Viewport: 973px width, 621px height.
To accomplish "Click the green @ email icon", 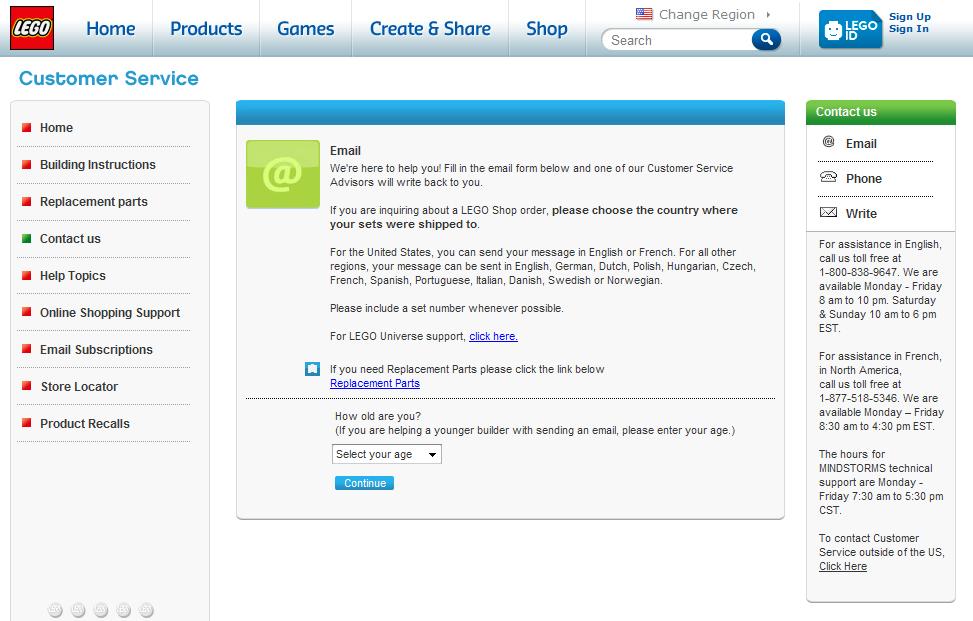I will [x=283, y=174].
